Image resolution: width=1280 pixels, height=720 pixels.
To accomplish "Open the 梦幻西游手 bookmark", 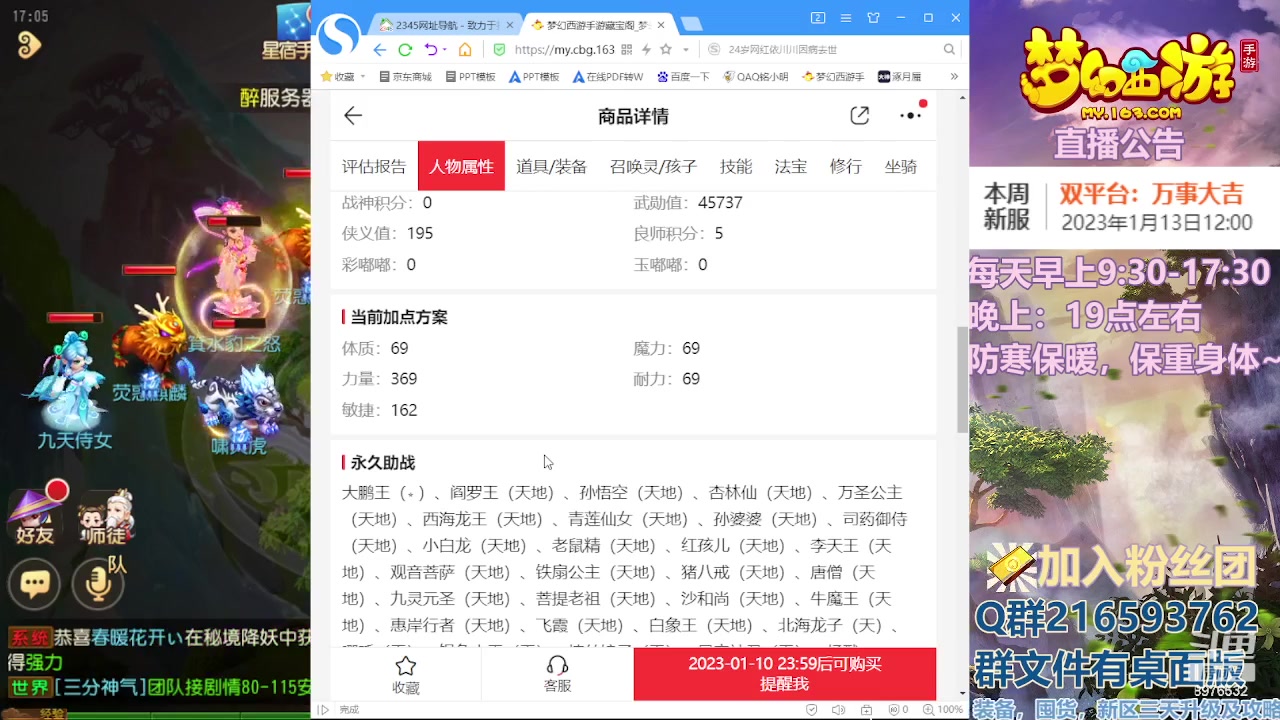I will pos(833,76).
